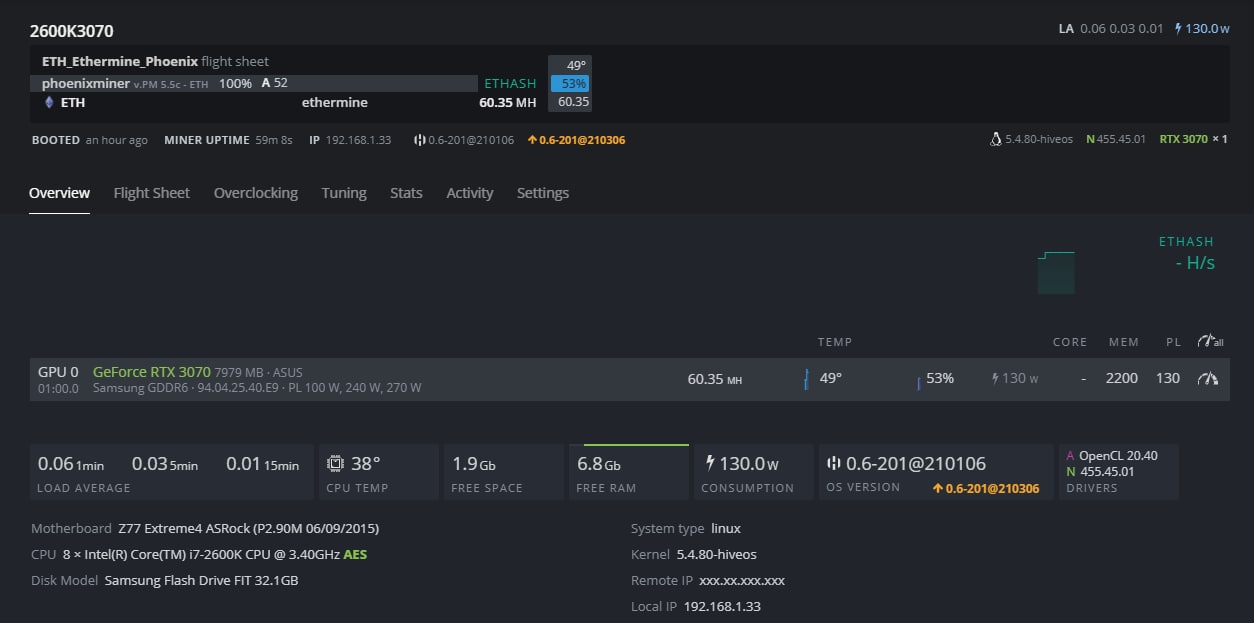Image resolution: width=1254 pixels, height=623 pixels.
Task: Click the Ethereum coin icon beside ETH
Action: click(x=49, y=102)
